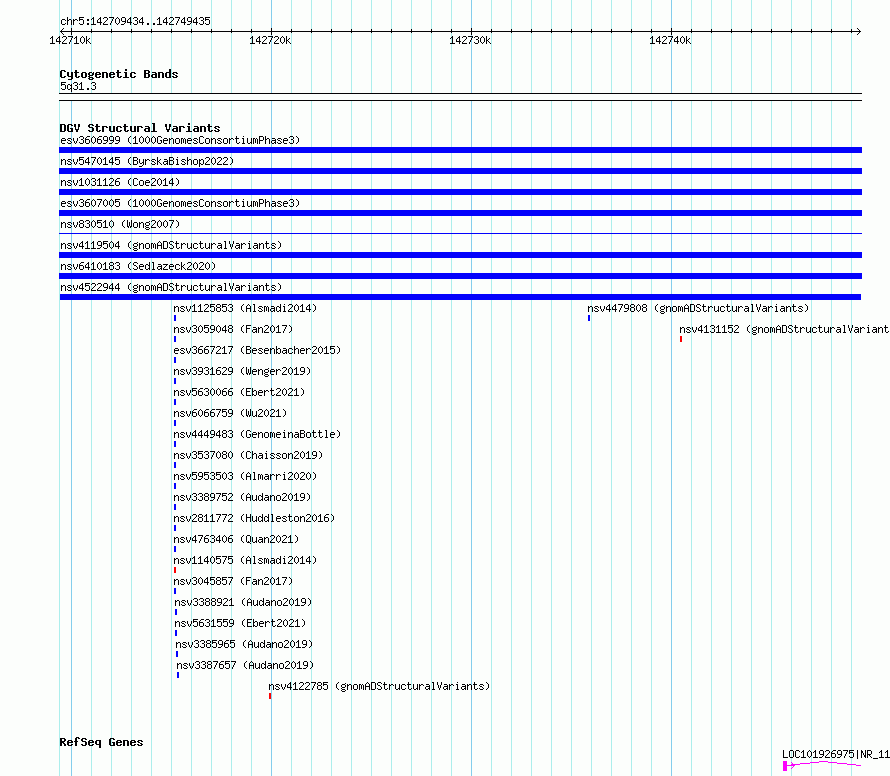The width and height of the screenshot is (890, 776).
Task: Select the blue bar under nsv1031126
Action: [x=460, y=192]
